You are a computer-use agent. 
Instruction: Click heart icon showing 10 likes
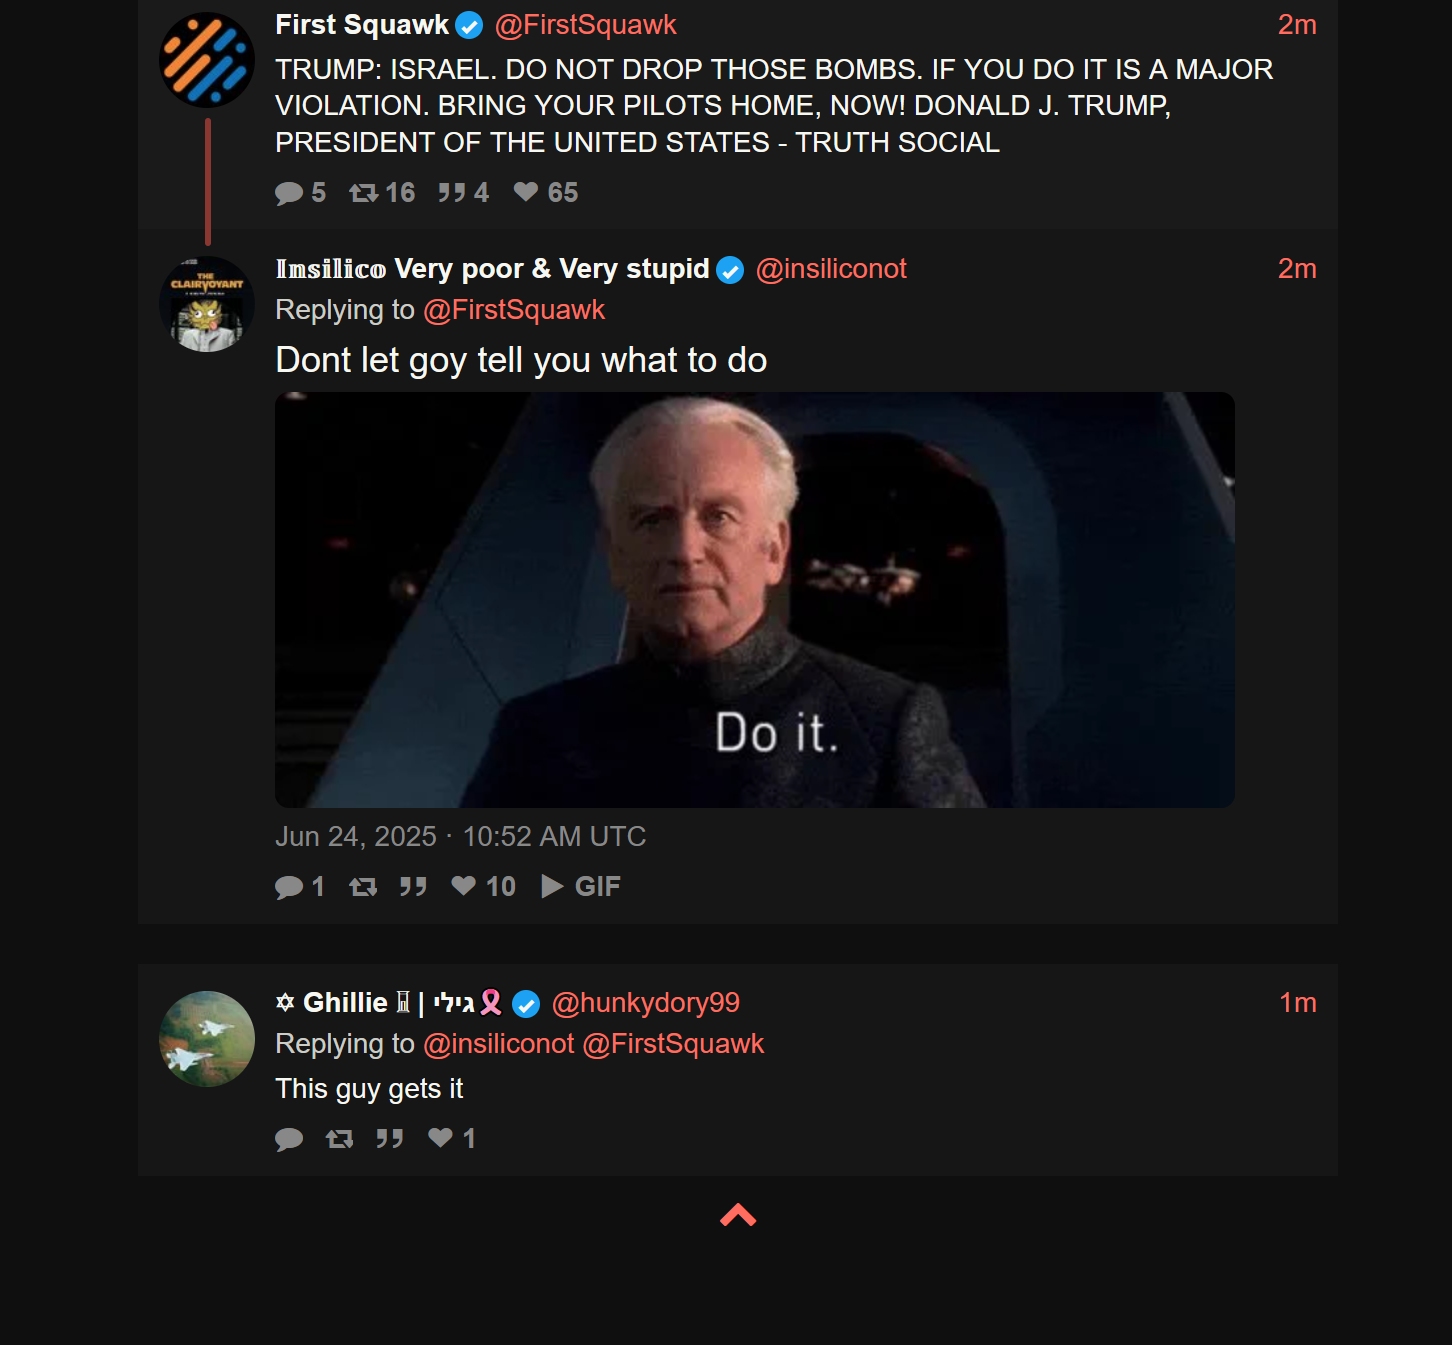pos(463,885)
